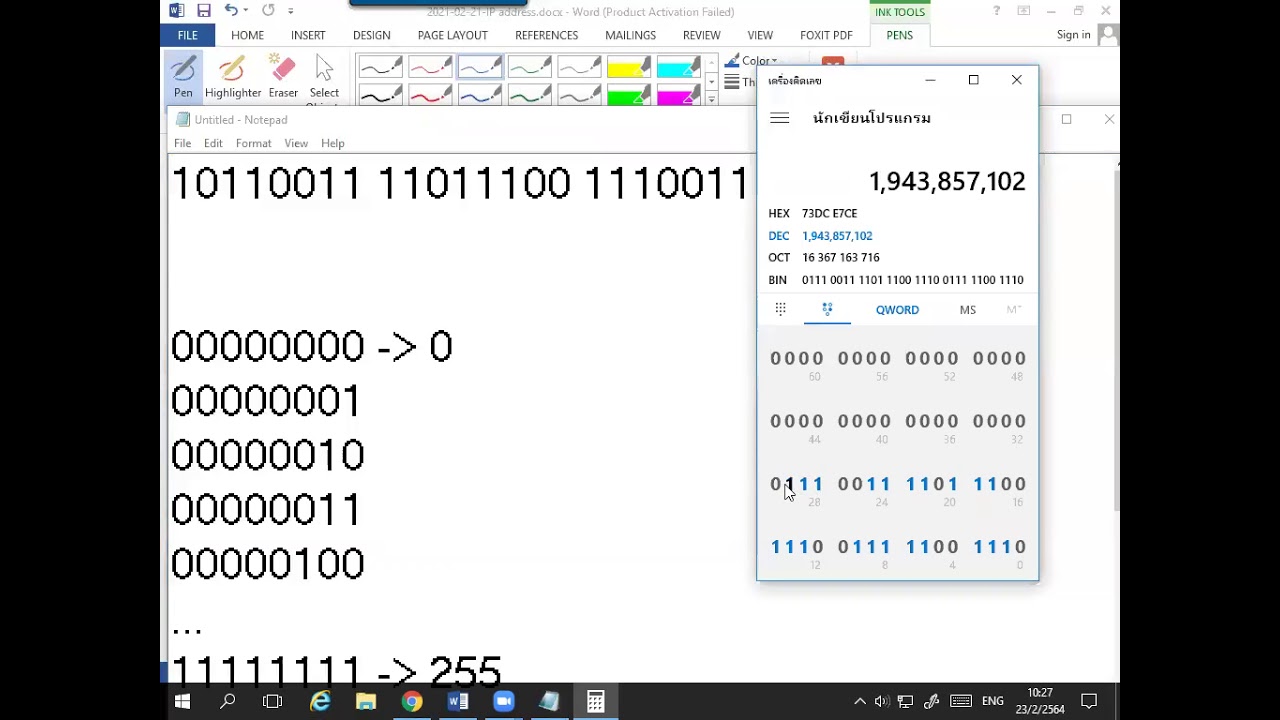Viewport: 1280px width, 720px height.
Task: Switch to the DESIGN ribbon tab
Action: tap(371, 35)
